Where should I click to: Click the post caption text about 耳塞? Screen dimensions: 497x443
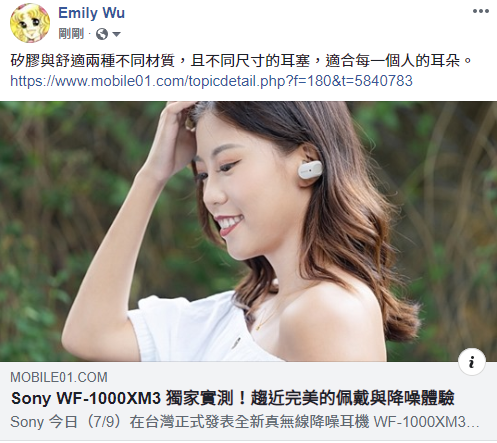(x=241, y=61)
